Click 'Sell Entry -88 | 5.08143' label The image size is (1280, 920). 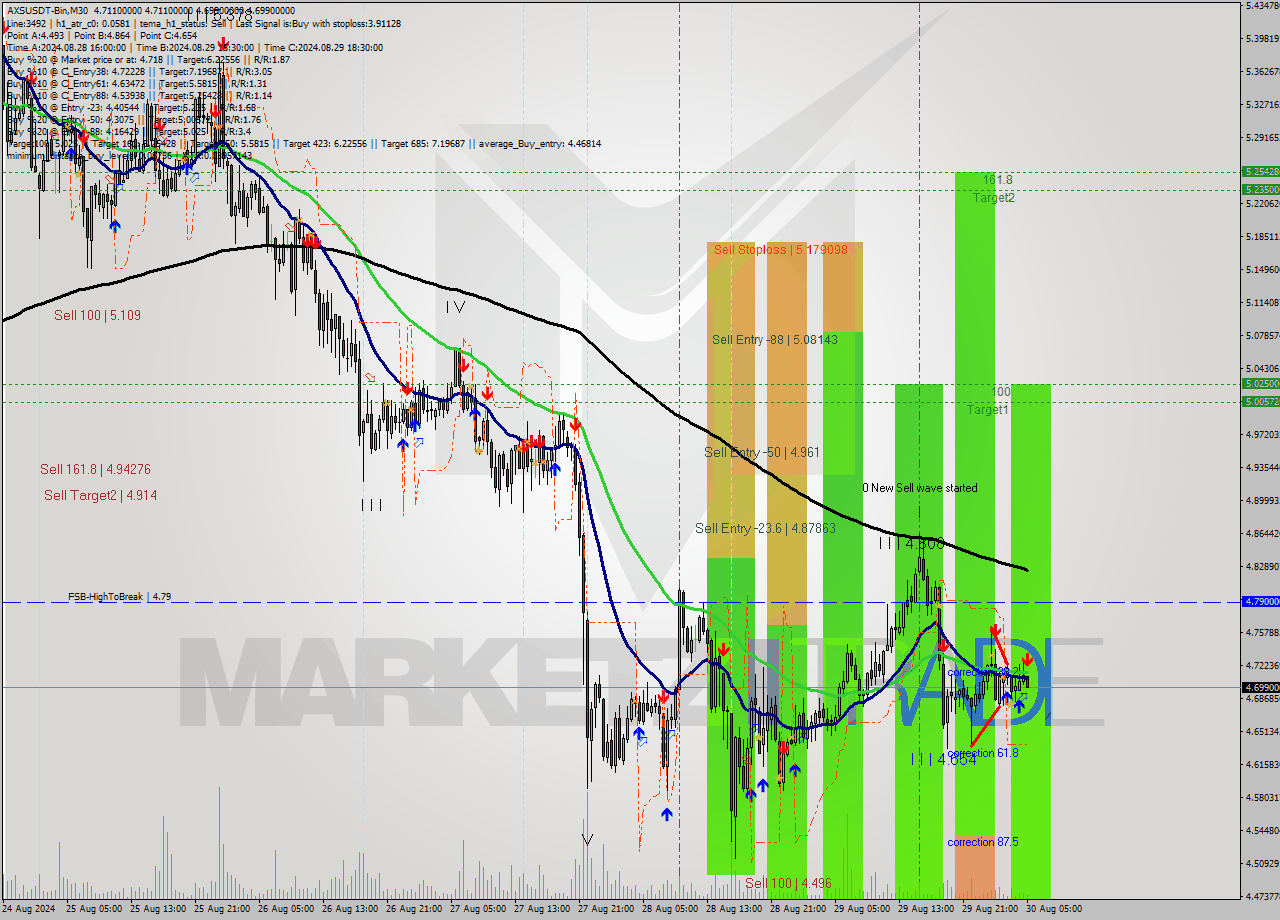click(775, 340)
